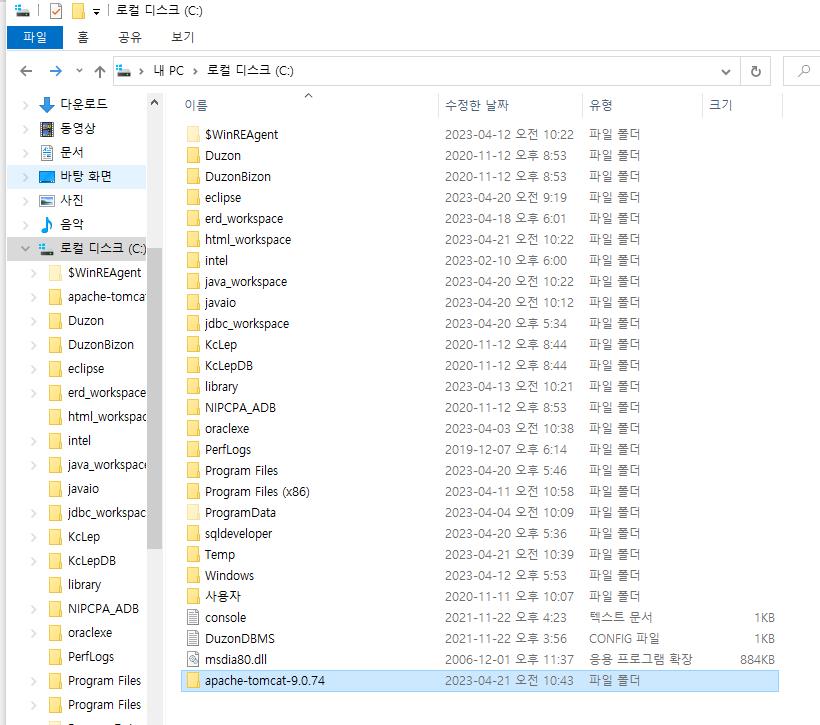Select DuzonBizon folder icon in file list
Screen dimensions: 820x725
coord(193,176)
